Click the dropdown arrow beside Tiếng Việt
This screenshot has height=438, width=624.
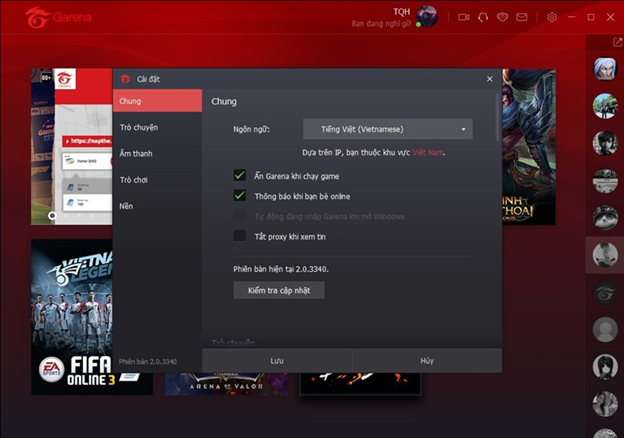463,129
